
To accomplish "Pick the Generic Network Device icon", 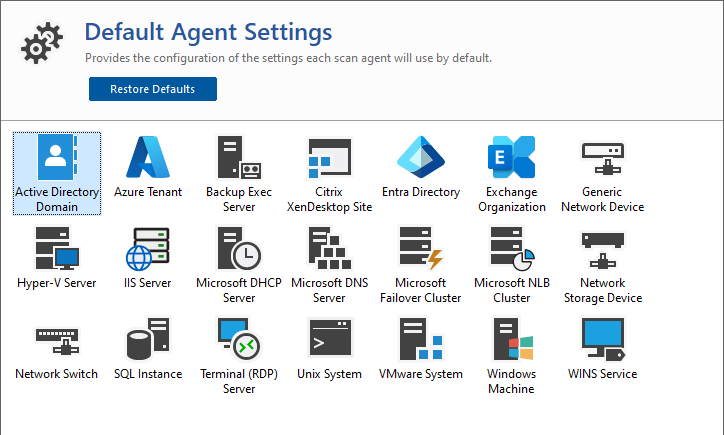I will [603, 157].
